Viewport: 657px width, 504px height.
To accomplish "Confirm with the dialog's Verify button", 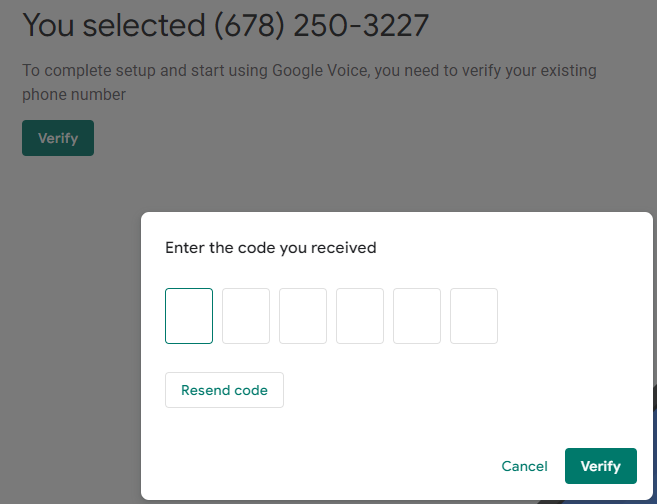I will click(600, 466).
